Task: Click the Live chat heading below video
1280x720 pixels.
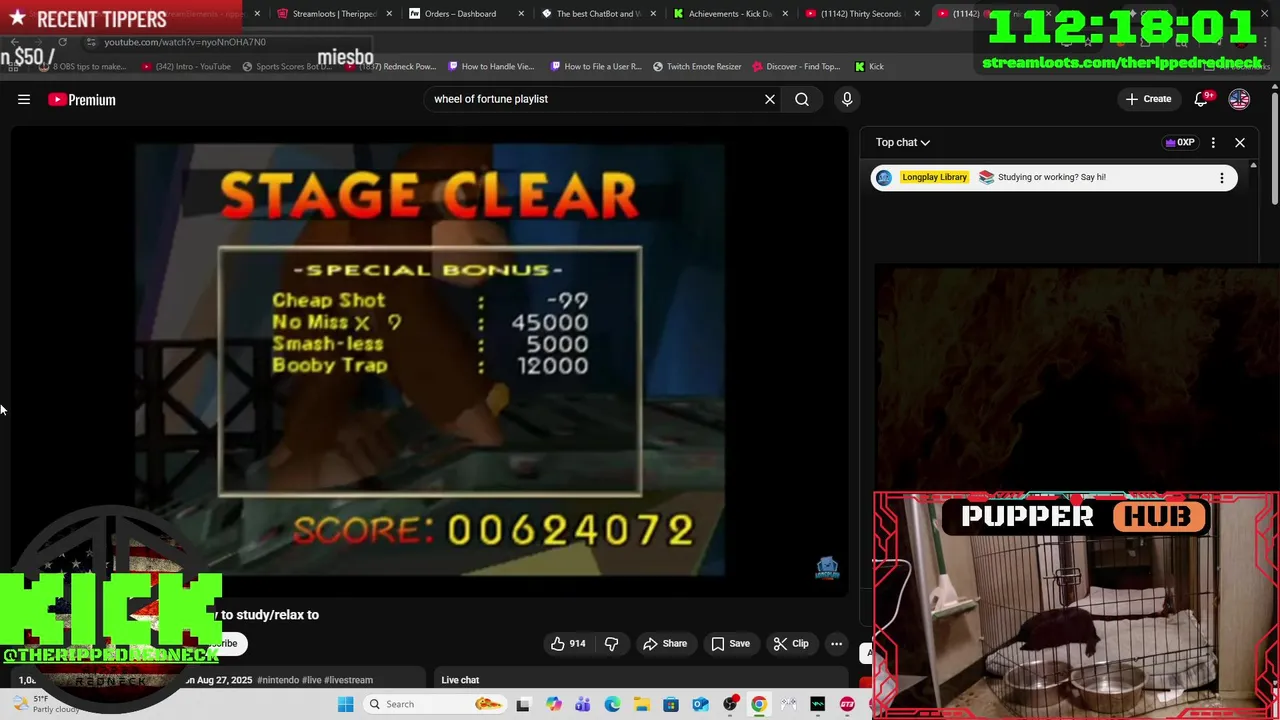Action: (460, 680)
